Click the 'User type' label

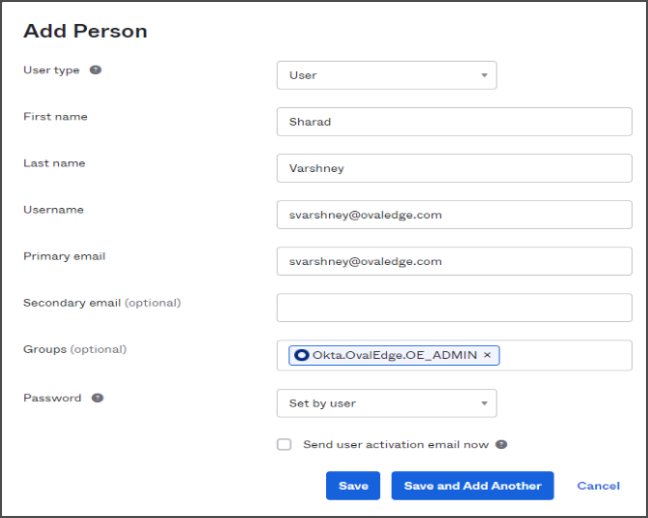[x=51, y=70]
